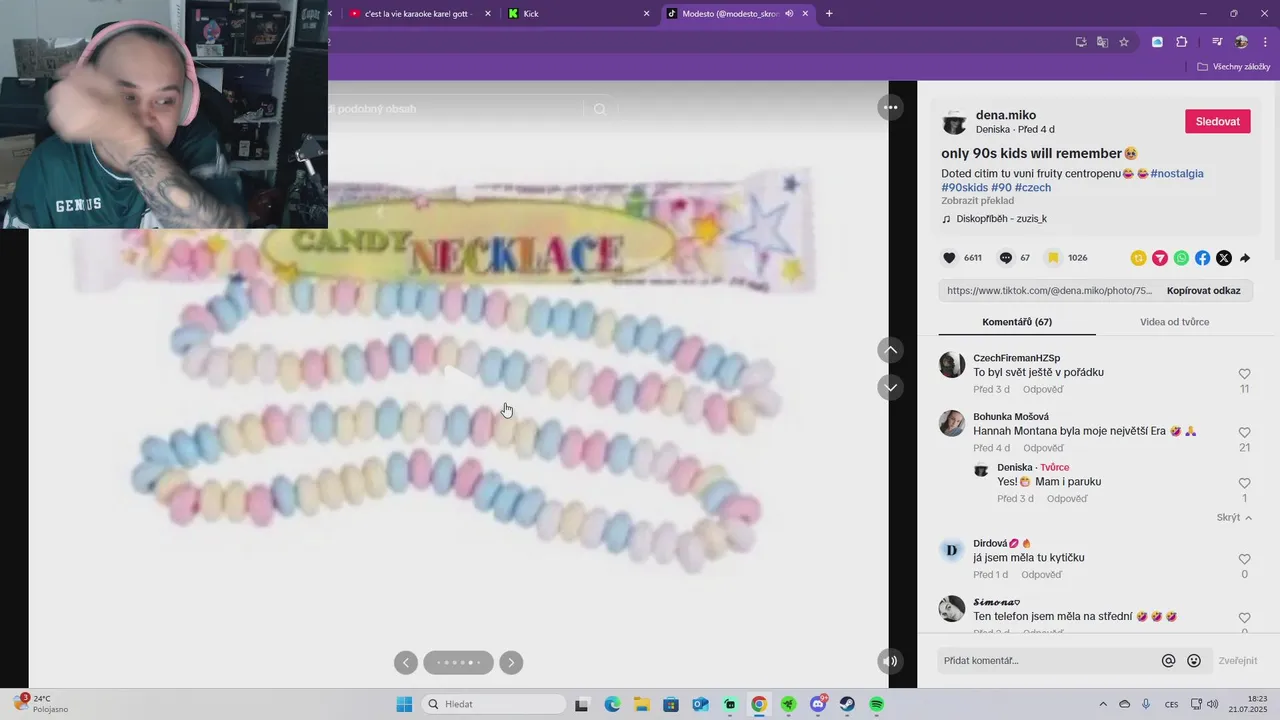Open the #czech hashtag
The height and width of the screenshot is (720, 1280).
[1033, 187]
